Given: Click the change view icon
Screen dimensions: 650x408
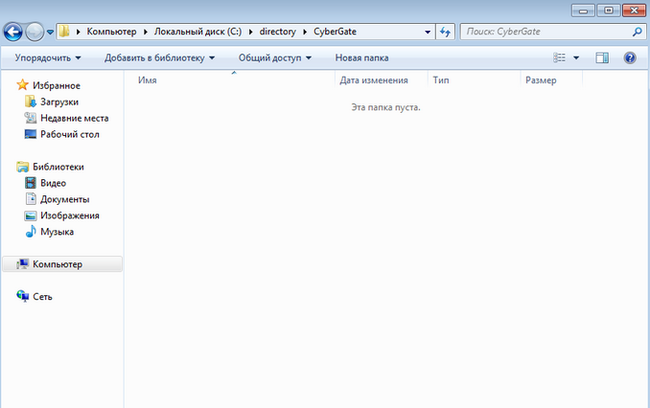Looking at the screenshot, I should pos(560,58).
